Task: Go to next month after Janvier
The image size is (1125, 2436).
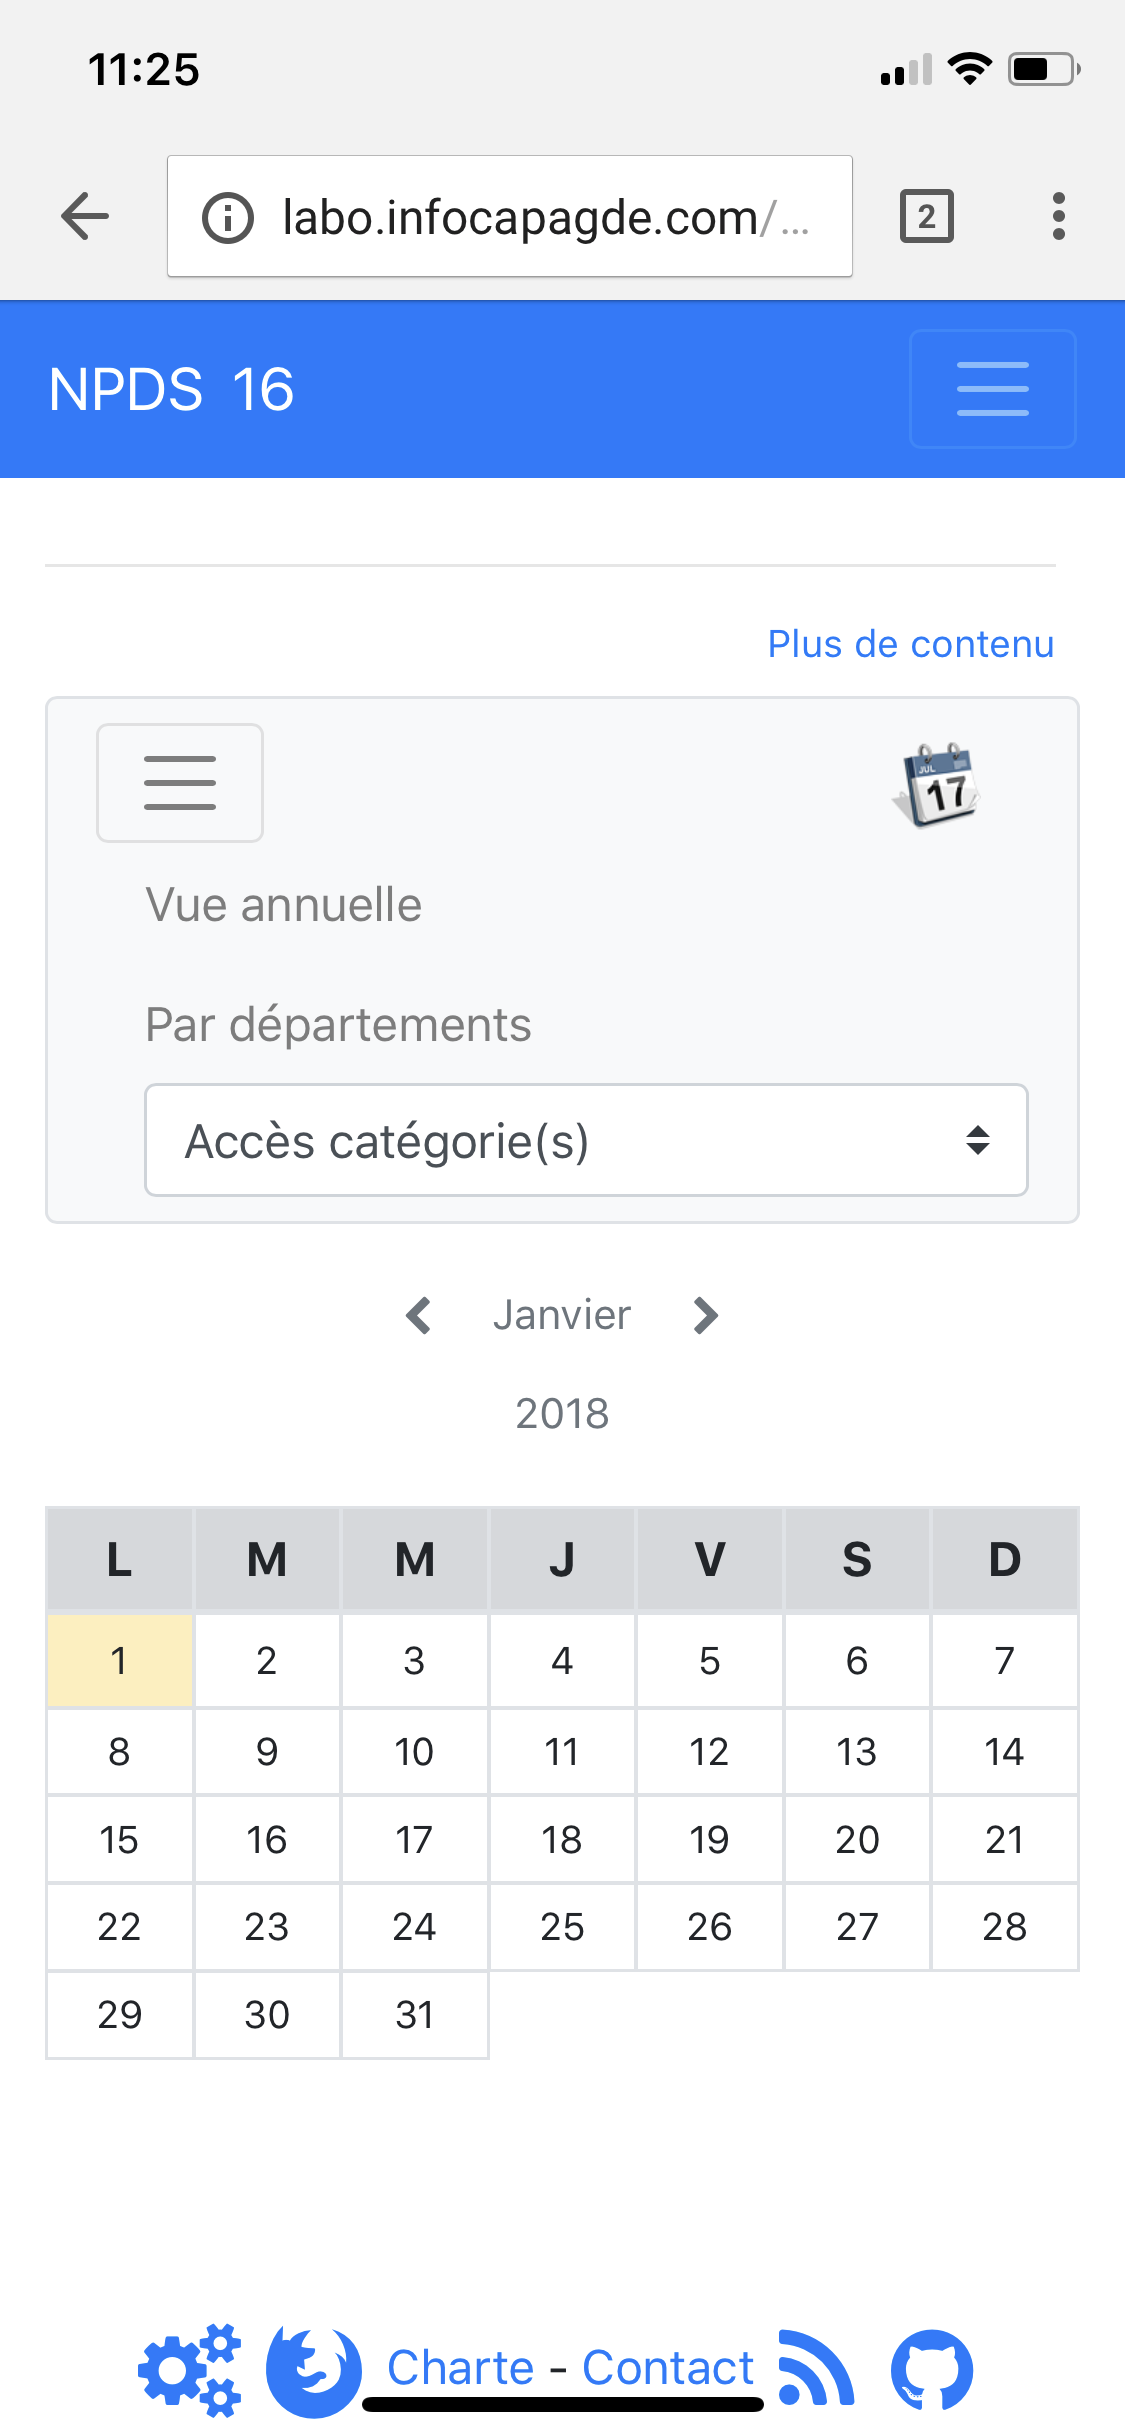Action: pyautogui.click(x=705, y=1315)
